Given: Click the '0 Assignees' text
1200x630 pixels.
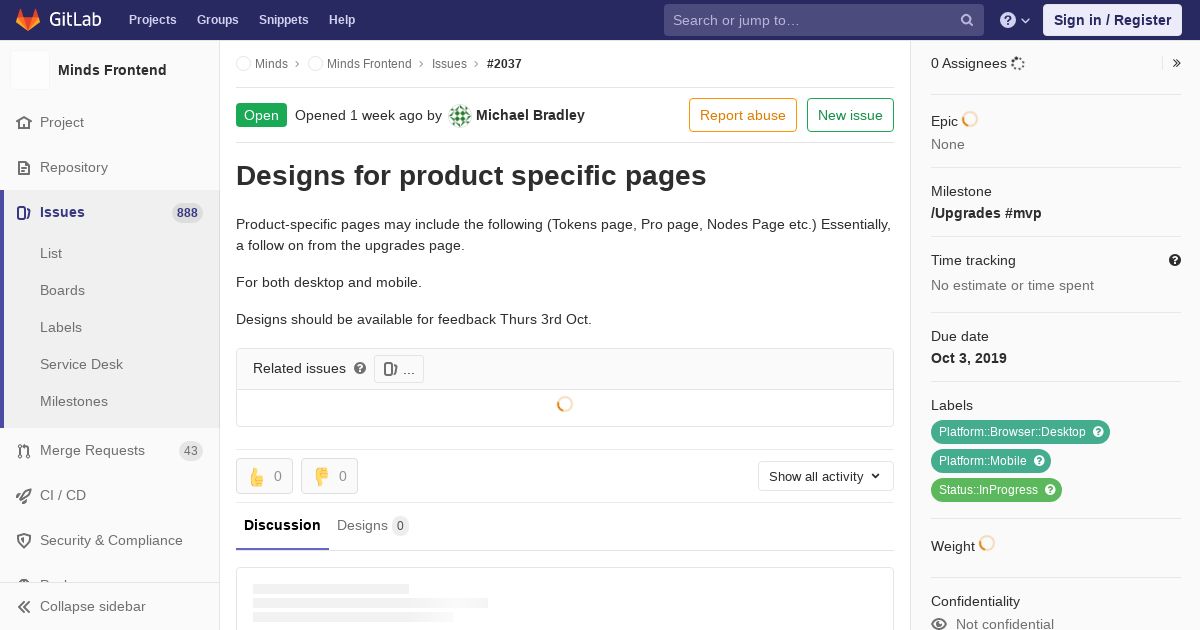Looking at the screenshot, I should click(x=969, y=63).
